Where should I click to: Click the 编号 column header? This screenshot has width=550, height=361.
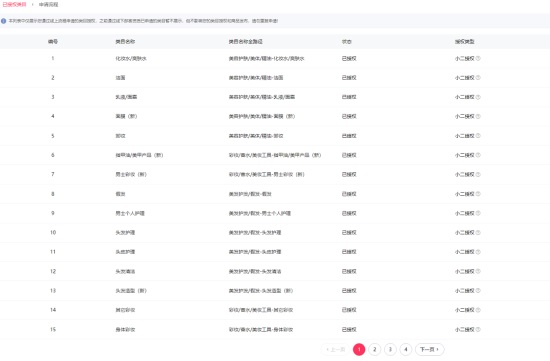(53, 41)
